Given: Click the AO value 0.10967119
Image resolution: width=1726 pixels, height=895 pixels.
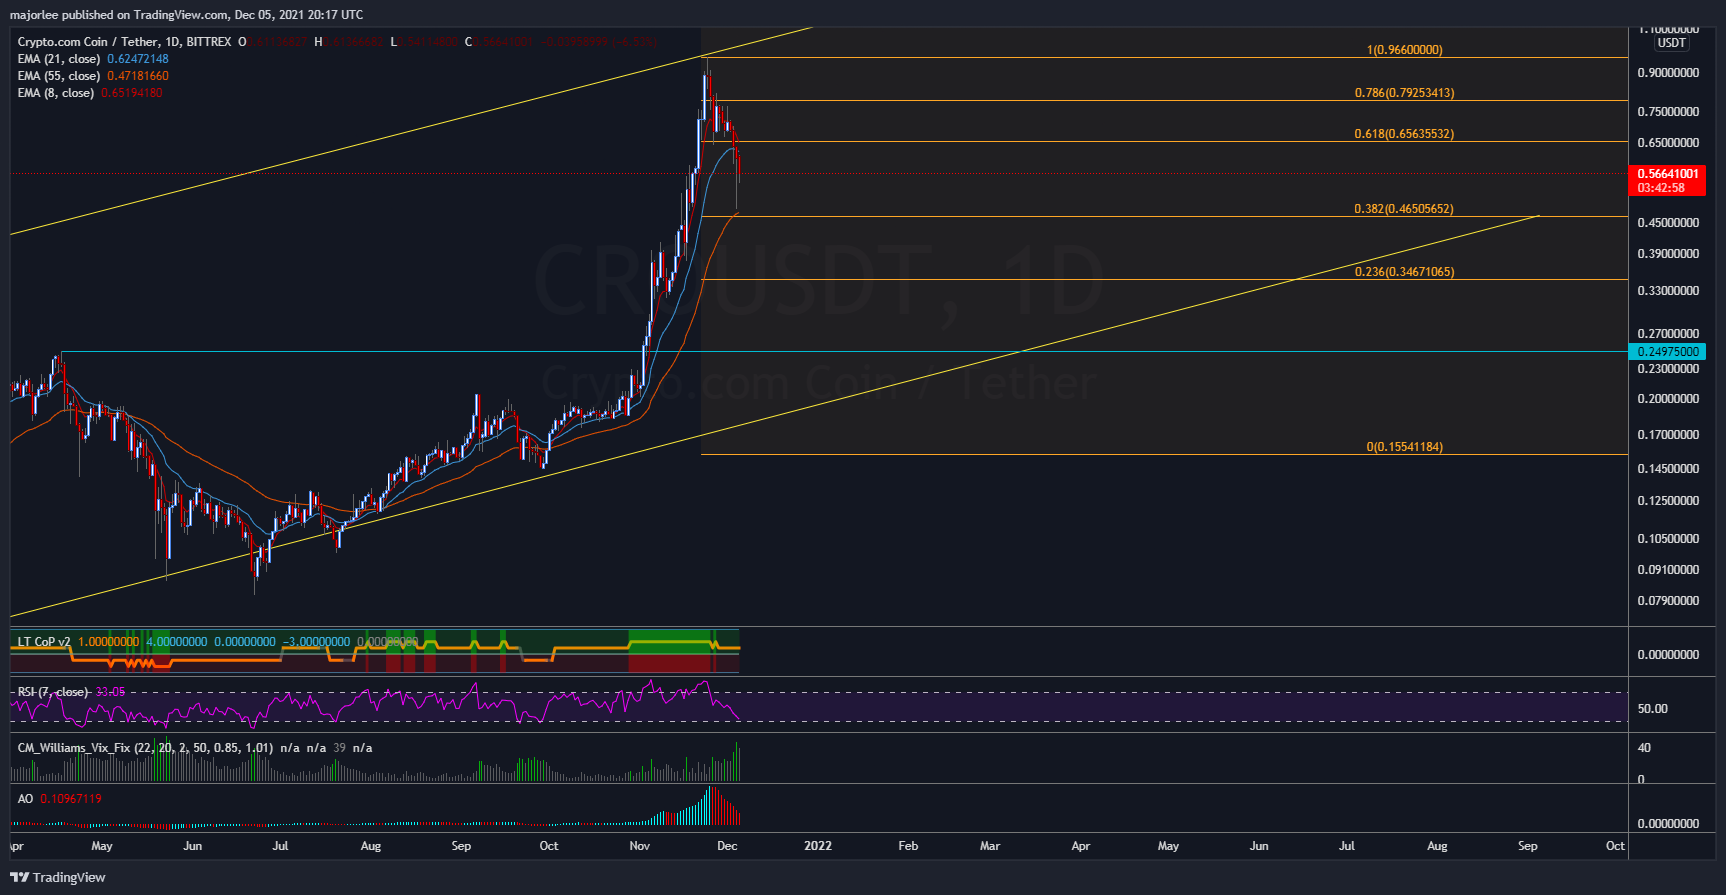Looking at the screenshot, I should (x=71, y=799).
